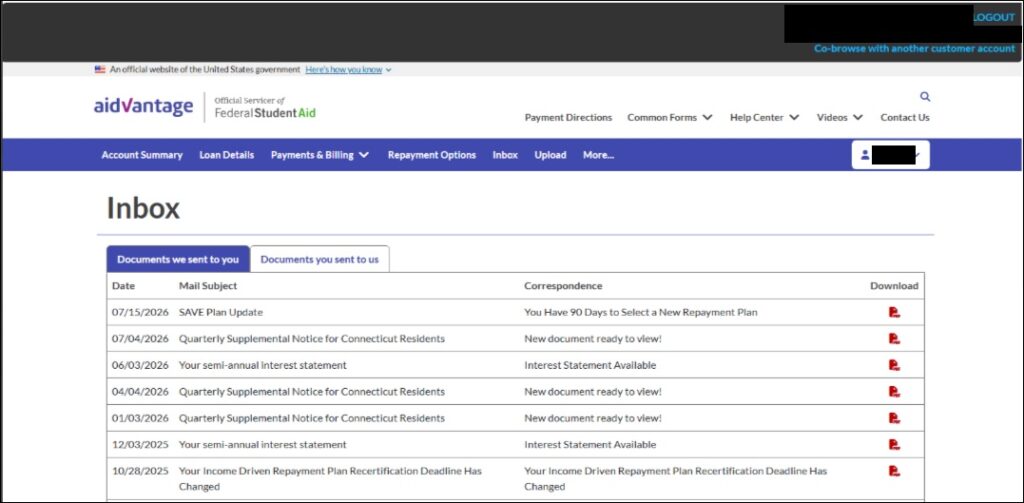
Task: Expand the Common Forms dropdown
Action: pos(670,118)
